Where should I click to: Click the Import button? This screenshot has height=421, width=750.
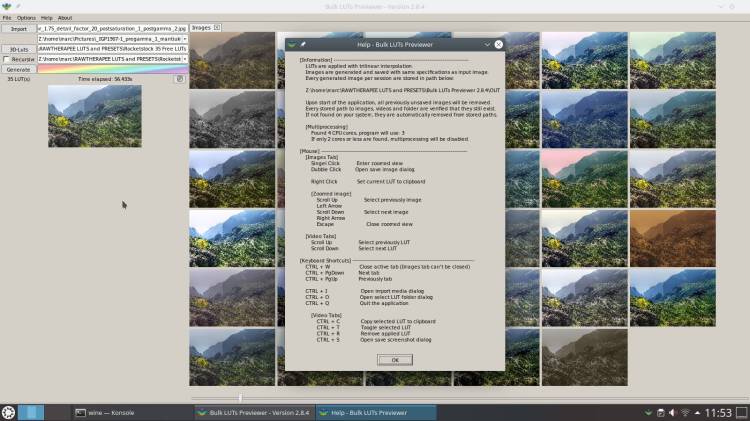(19, 29)
